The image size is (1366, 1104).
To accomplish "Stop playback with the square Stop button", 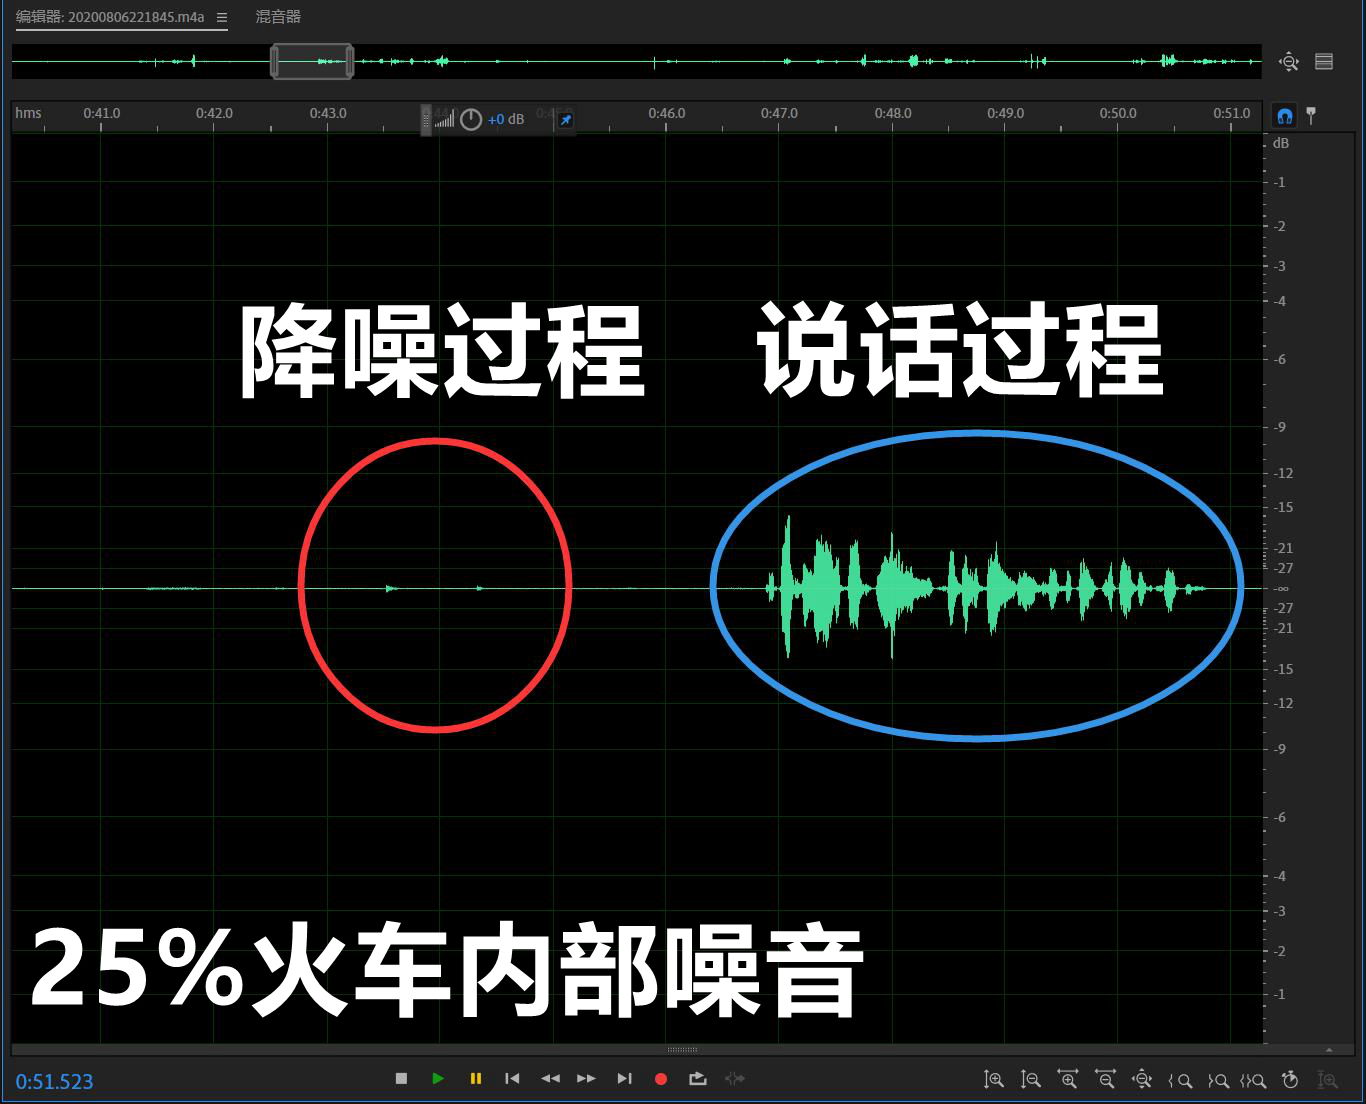I will click(x=402, y=1078).
